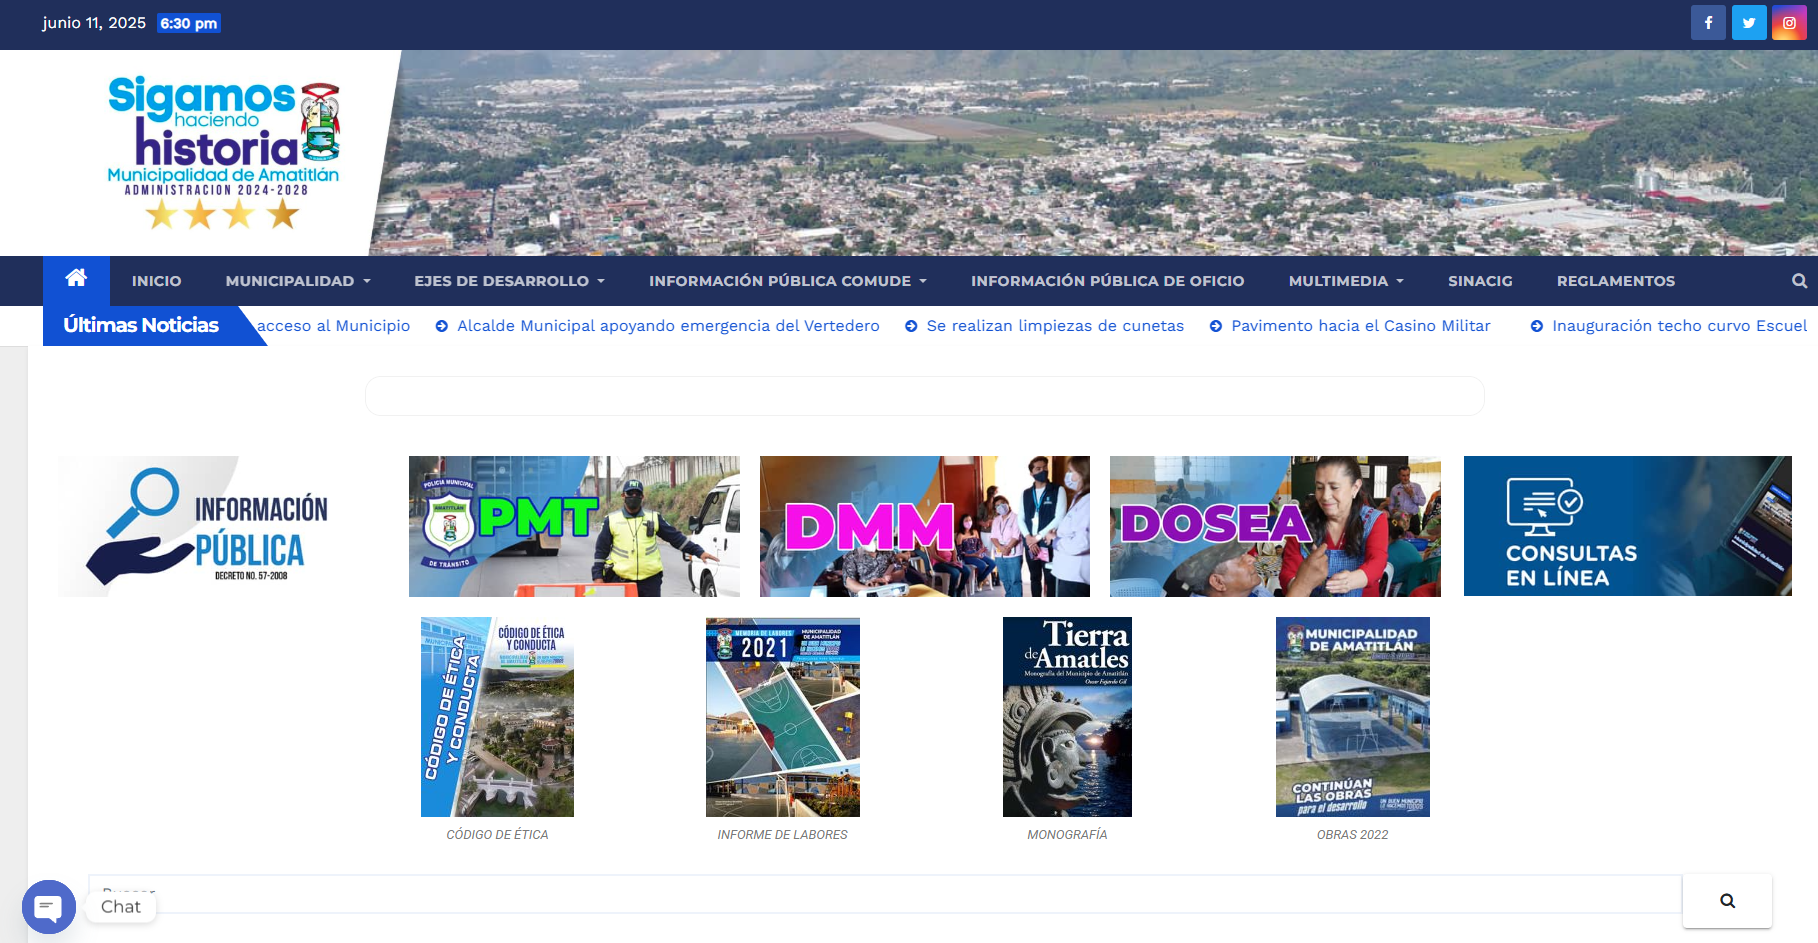Open the Consultas en Línea banner
The width and height of the screenshot is (1818, 943).
click(1627, 526)
